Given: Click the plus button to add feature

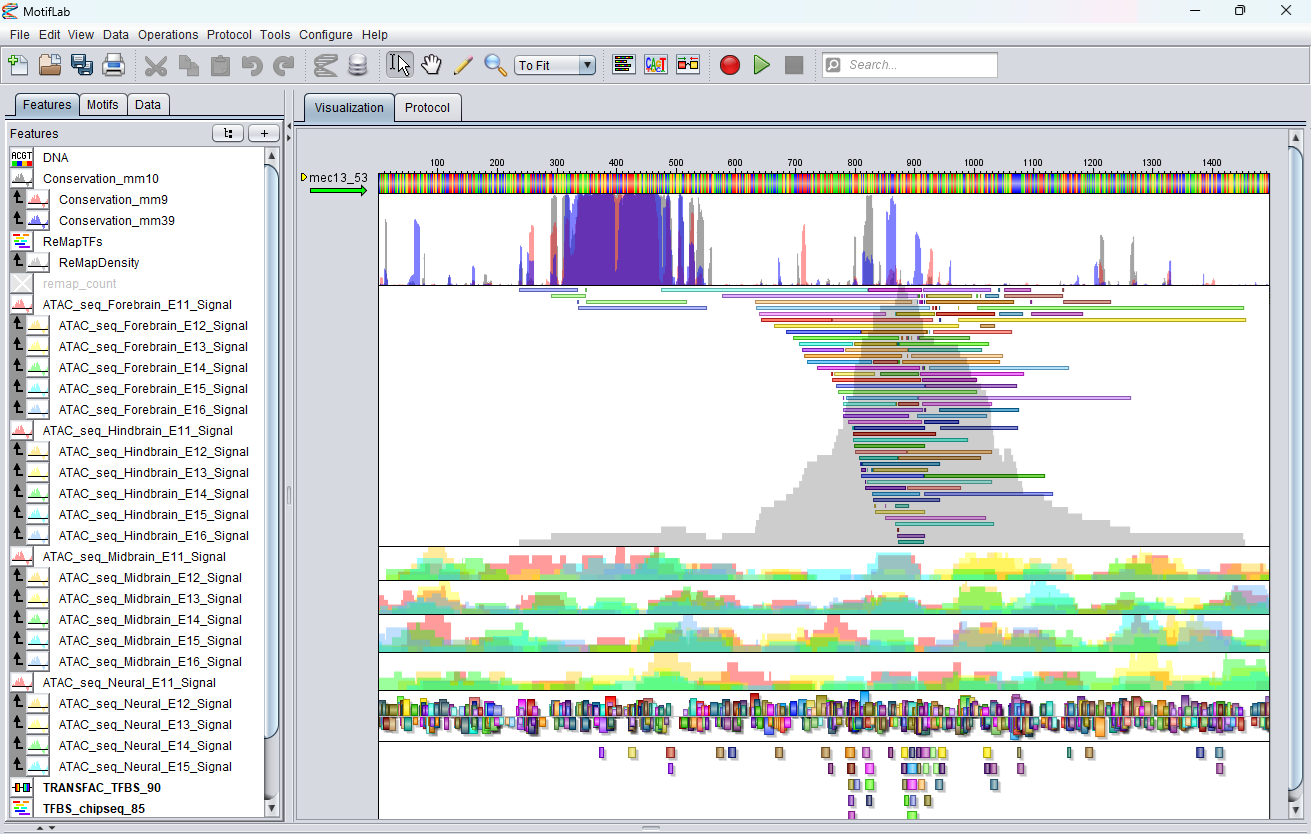Looking at the screenshot, I should click(x=264, y=133).
